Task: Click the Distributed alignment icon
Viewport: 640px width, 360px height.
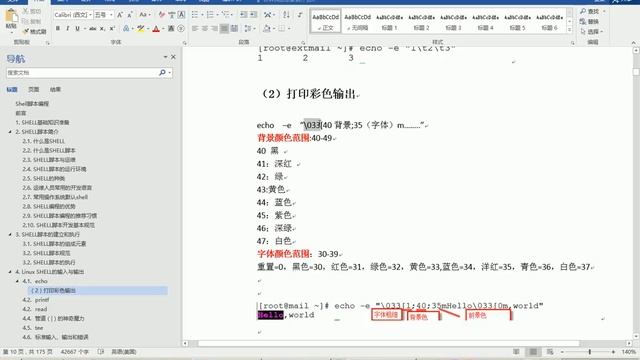Action: 234,29
